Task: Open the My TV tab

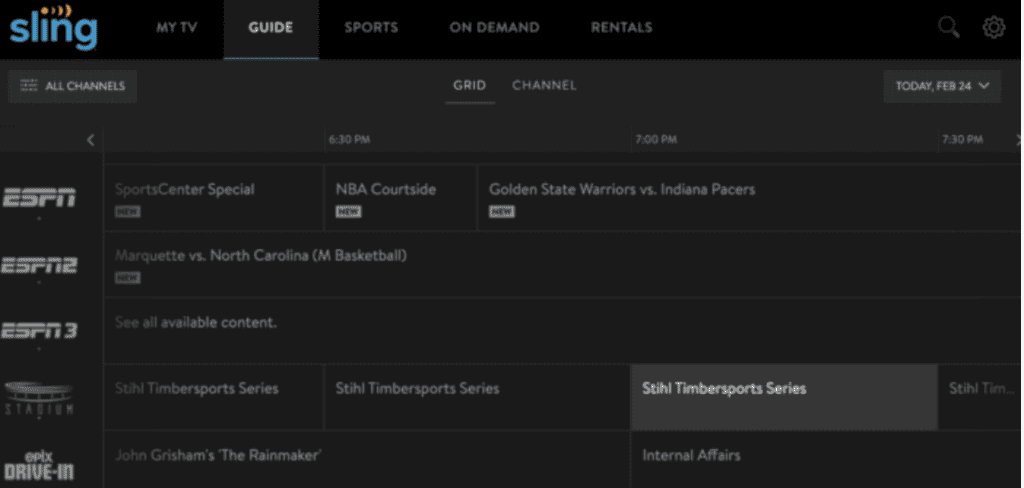Action: (x=176, y=27)
